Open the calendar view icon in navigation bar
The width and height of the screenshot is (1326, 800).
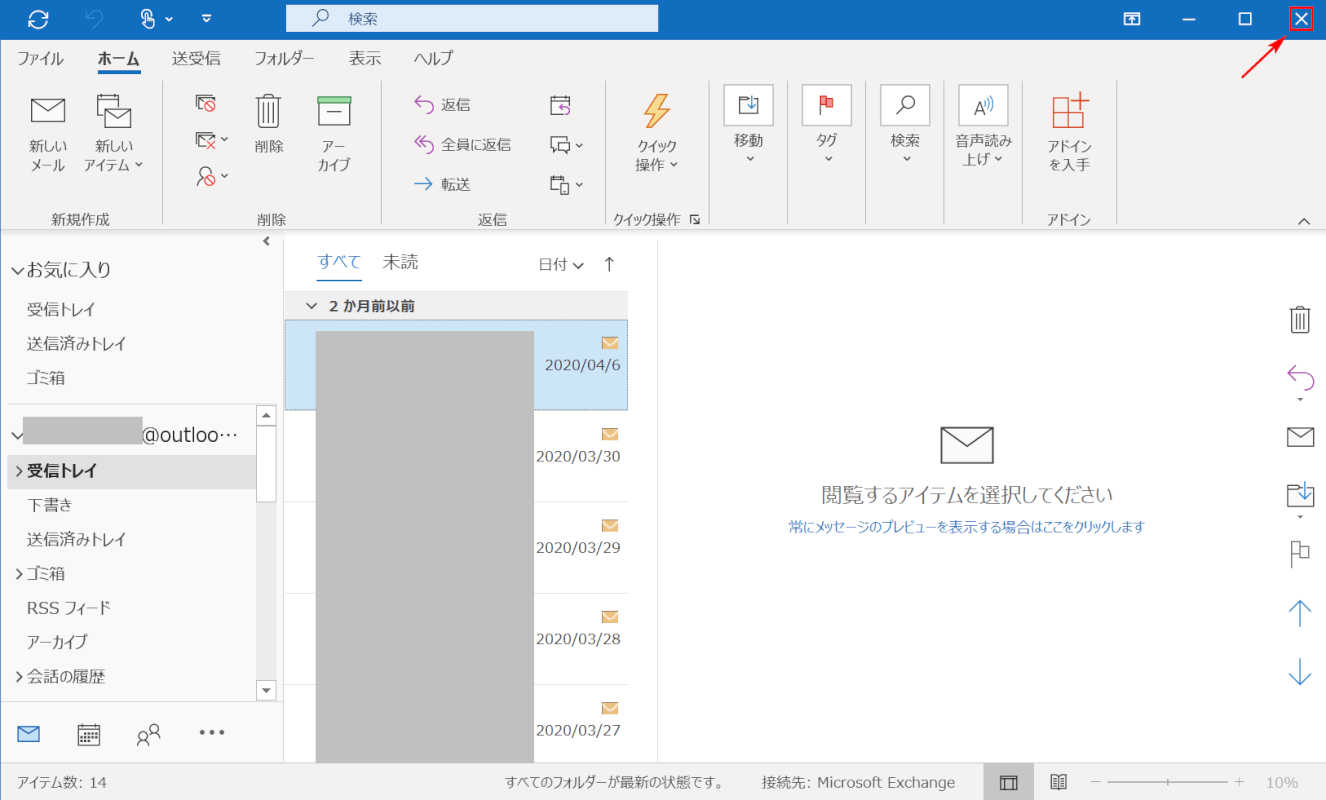pos(89,734)
